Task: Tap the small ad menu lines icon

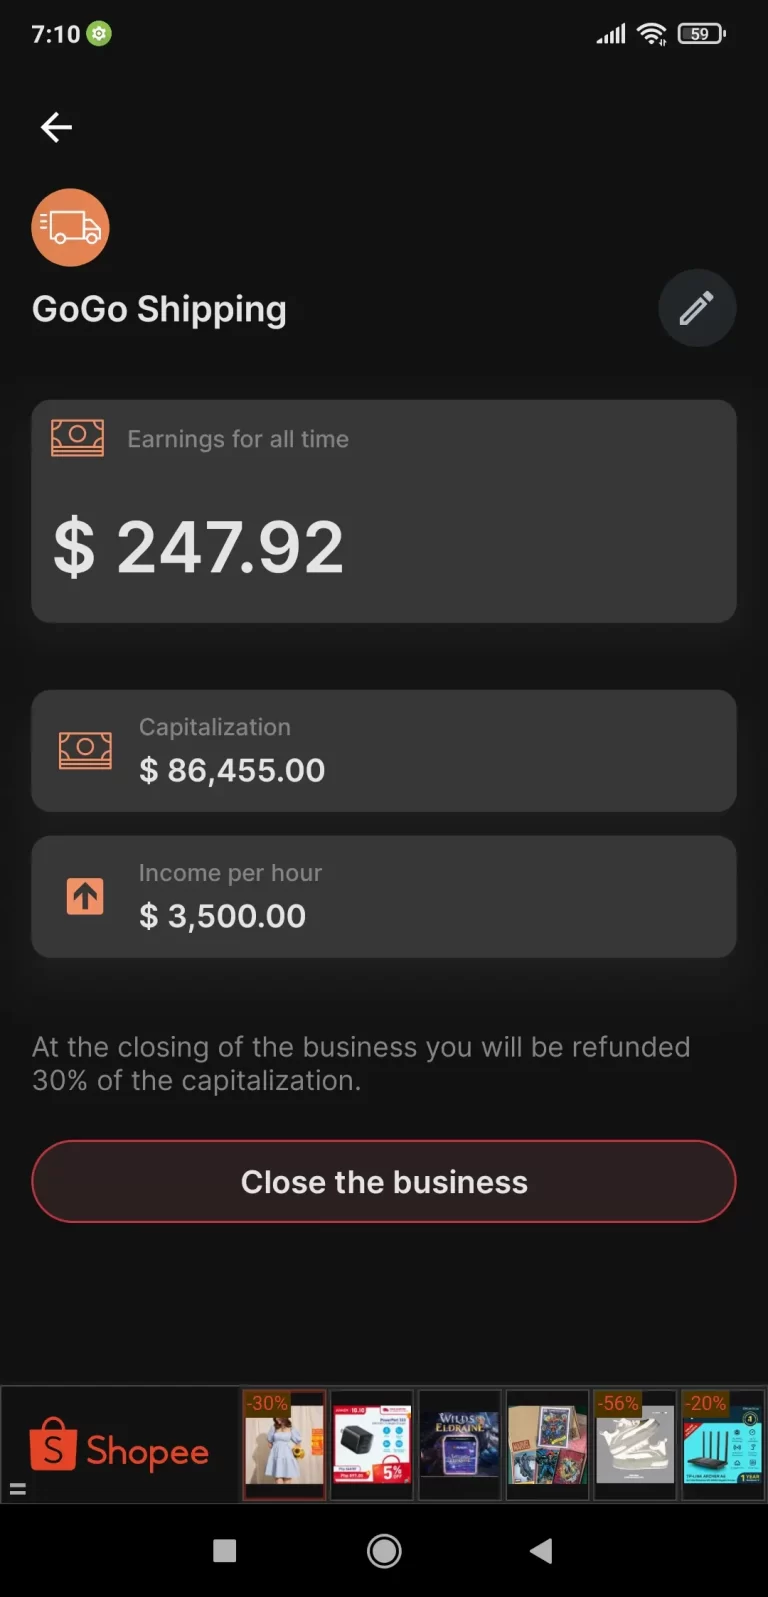Action: (x=17, y=1488)
